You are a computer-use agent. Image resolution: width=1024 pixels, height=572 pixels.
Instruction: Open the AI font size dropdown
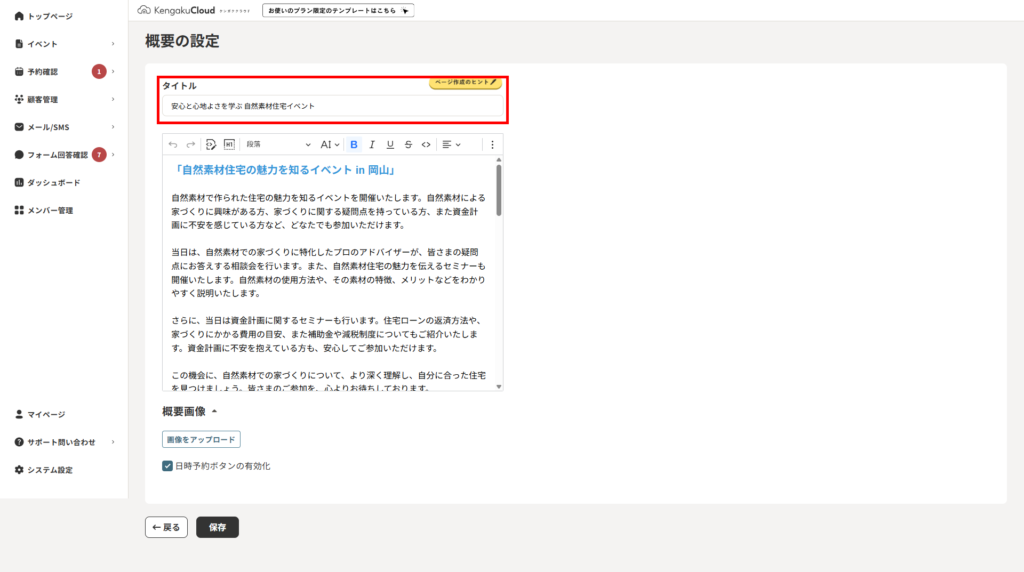[330, 145]
